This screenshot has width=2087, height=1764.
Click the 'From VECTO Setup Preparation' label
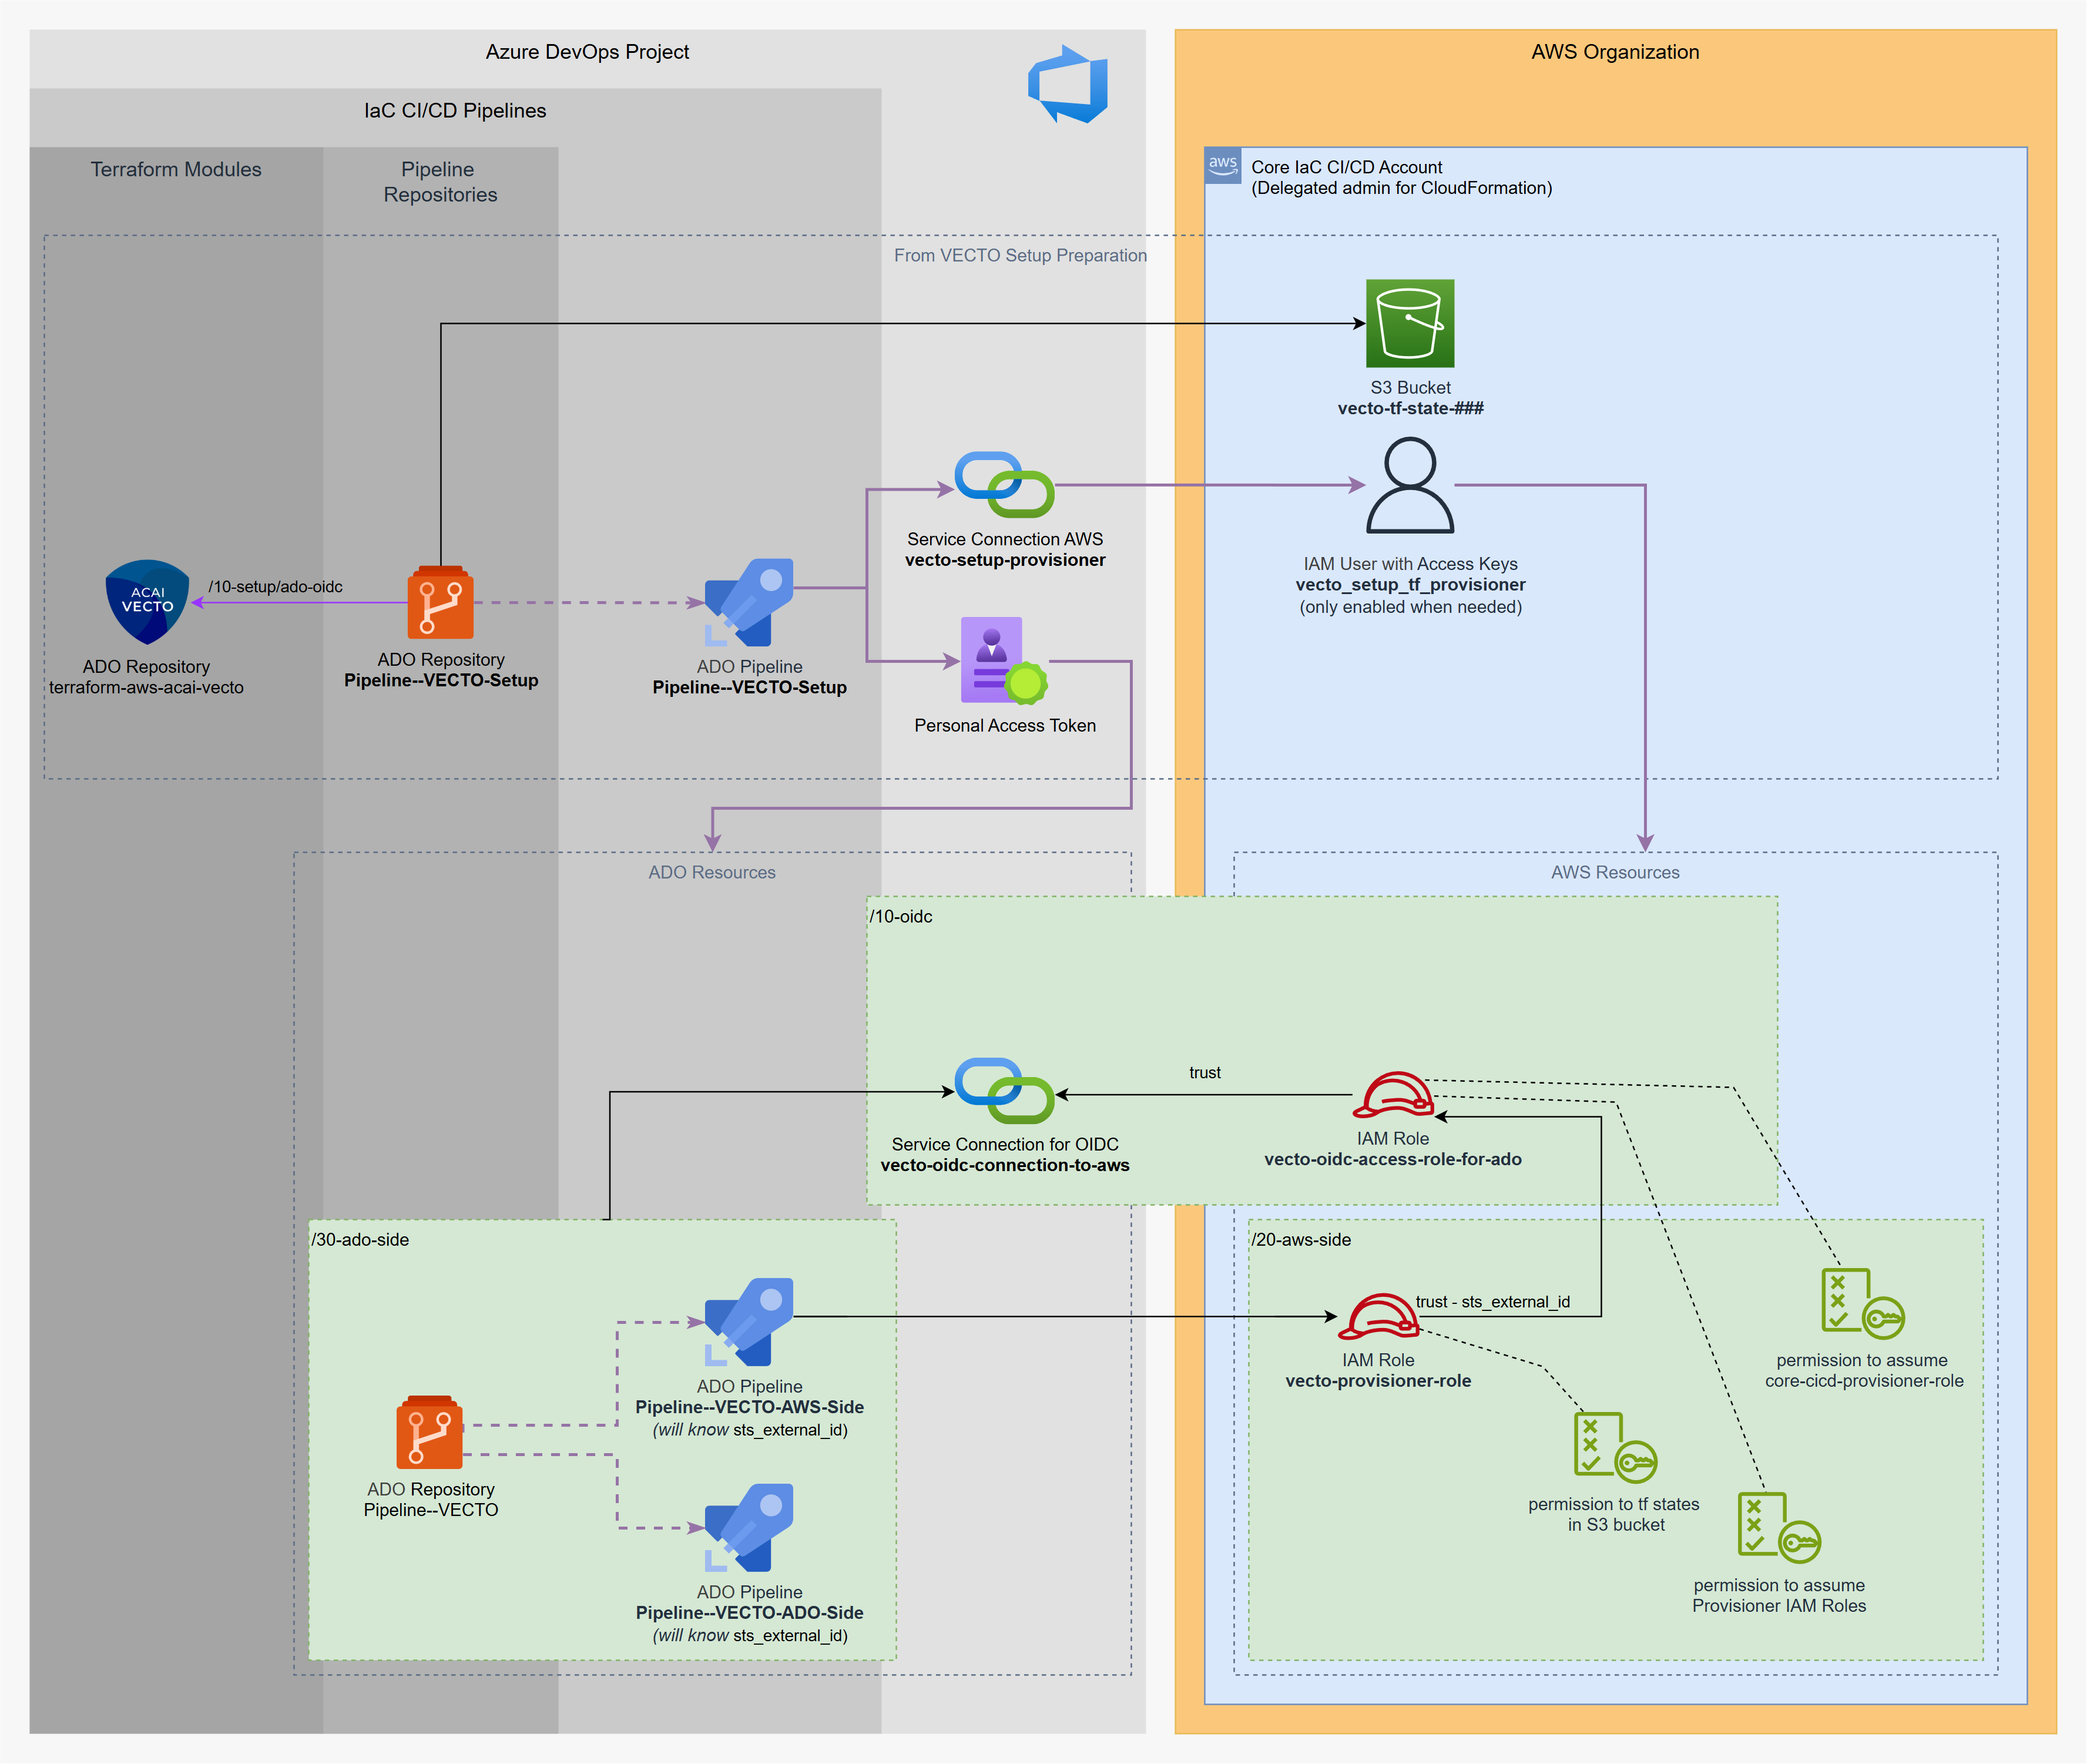1020,256
